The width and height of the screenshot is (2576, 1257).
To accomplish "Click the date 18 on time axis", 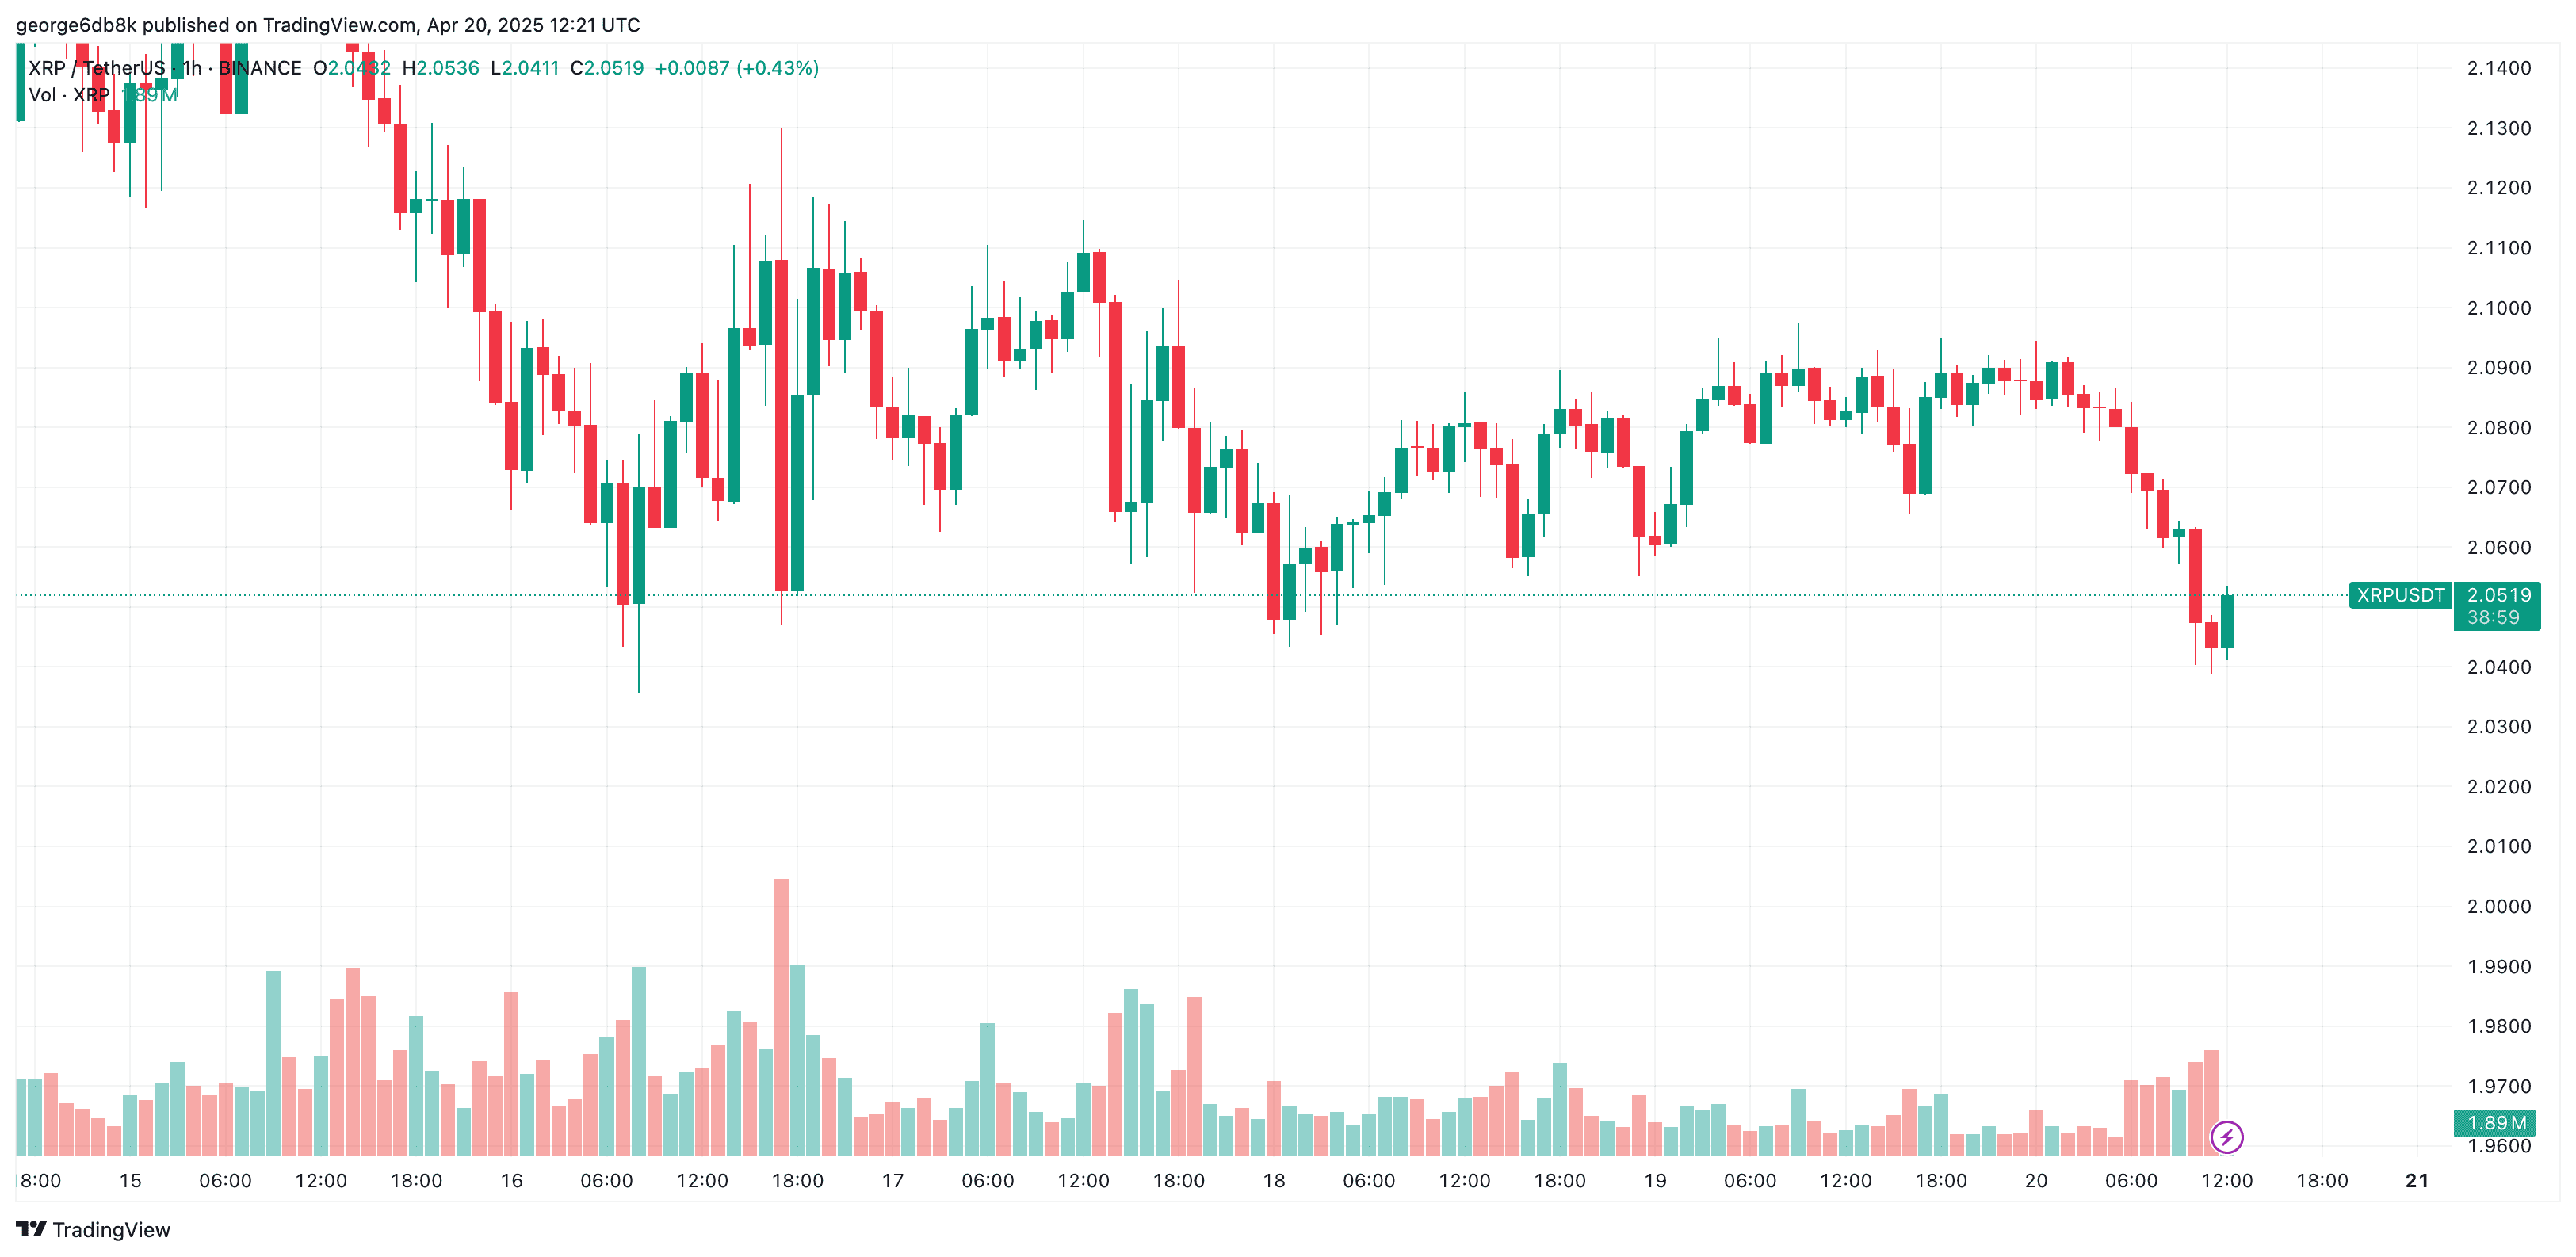I will (1273, 1181).
